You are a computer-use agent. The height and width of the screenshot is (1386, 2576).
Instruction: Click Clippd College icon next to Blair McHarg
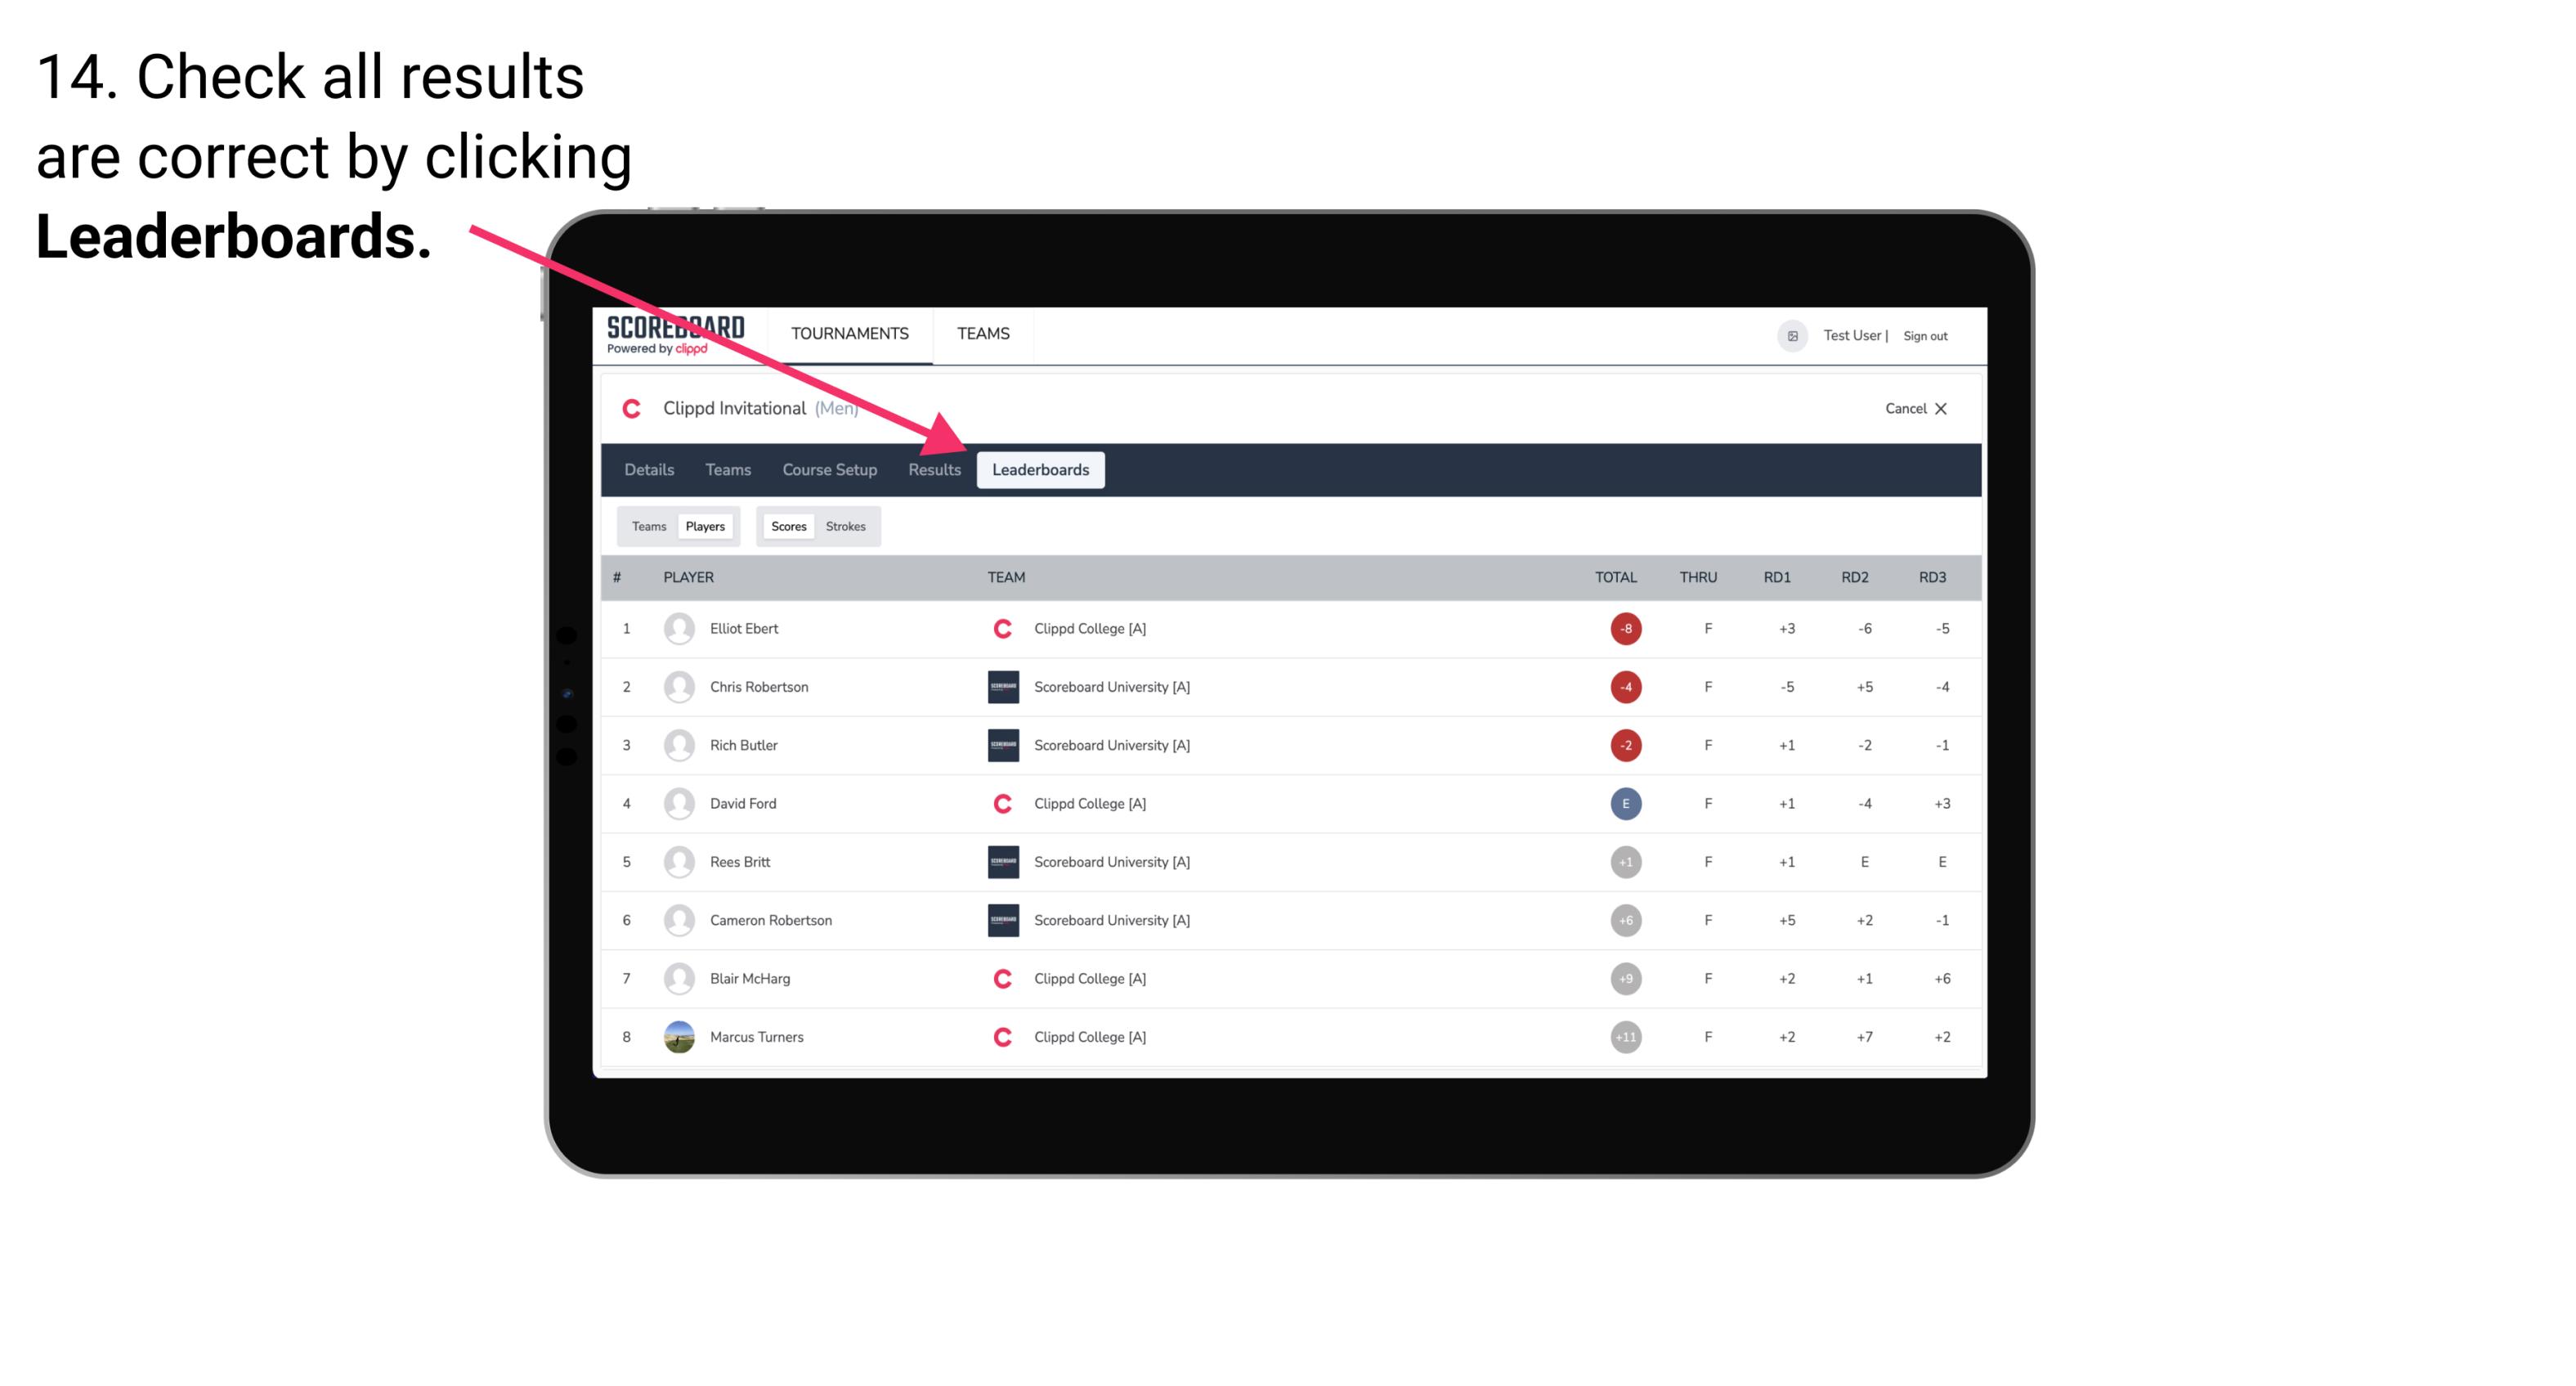[x=998, y=978]
